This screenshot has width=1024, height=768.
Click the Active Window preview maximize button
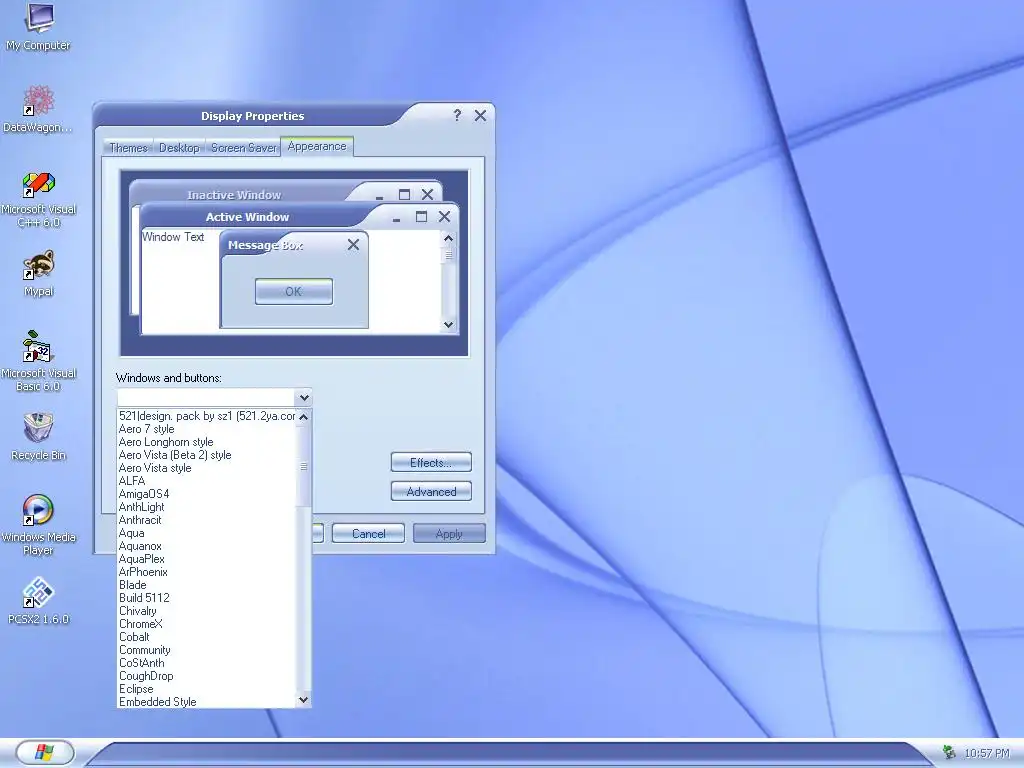pos(421,217)
